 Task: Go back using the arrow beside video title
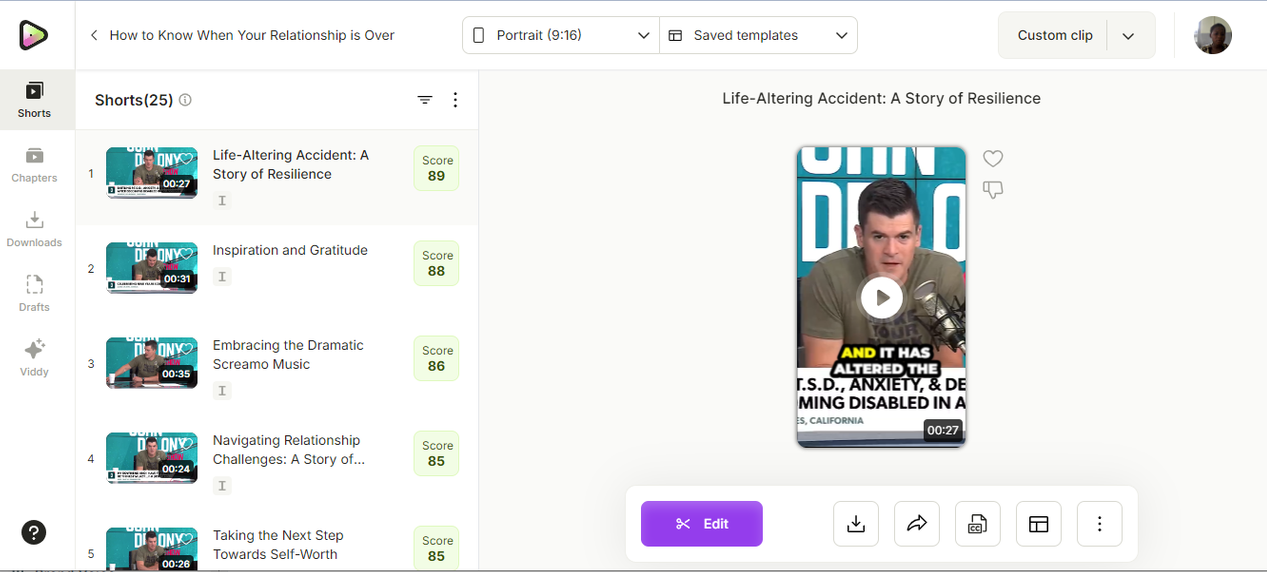point(94,35)
